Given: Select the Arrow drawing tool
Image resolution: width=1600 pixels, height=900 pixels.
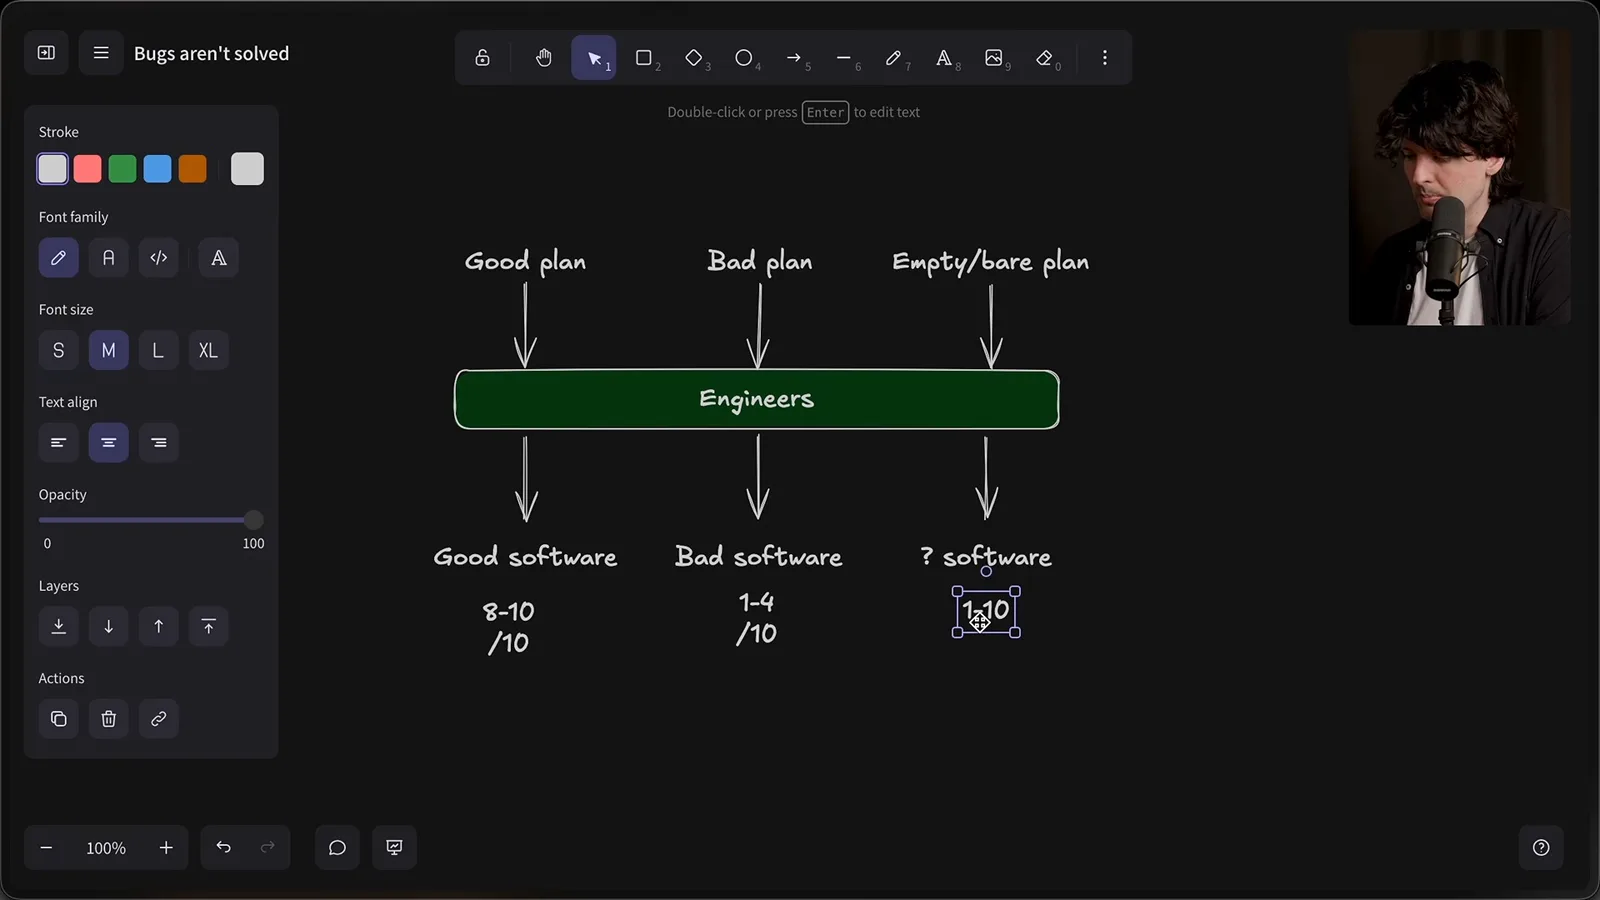Looking at the screenshot, I should [794, 58].
